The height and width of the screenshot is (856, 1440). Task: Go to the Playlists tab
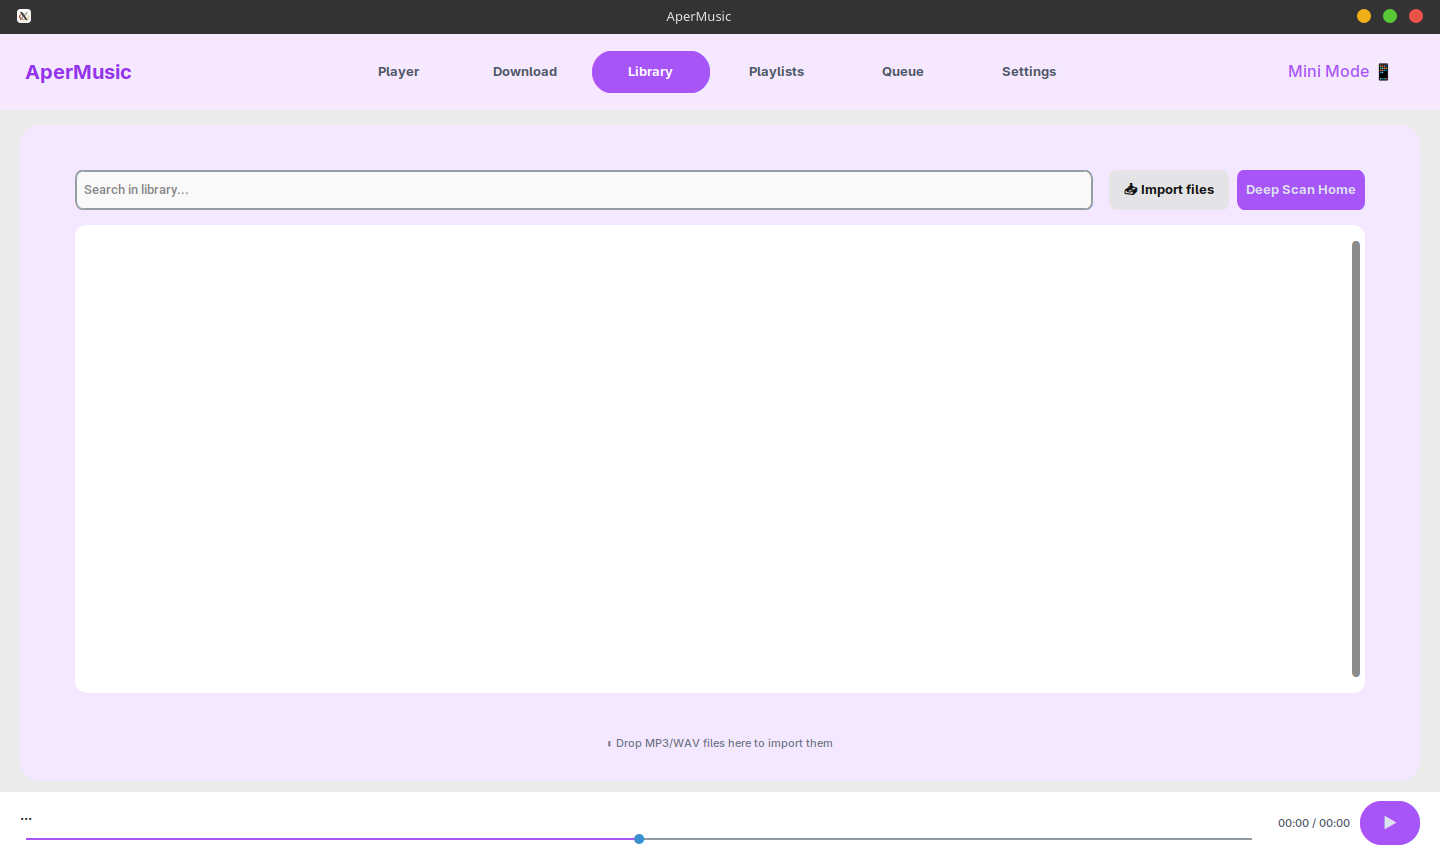(x=777, y=72)
